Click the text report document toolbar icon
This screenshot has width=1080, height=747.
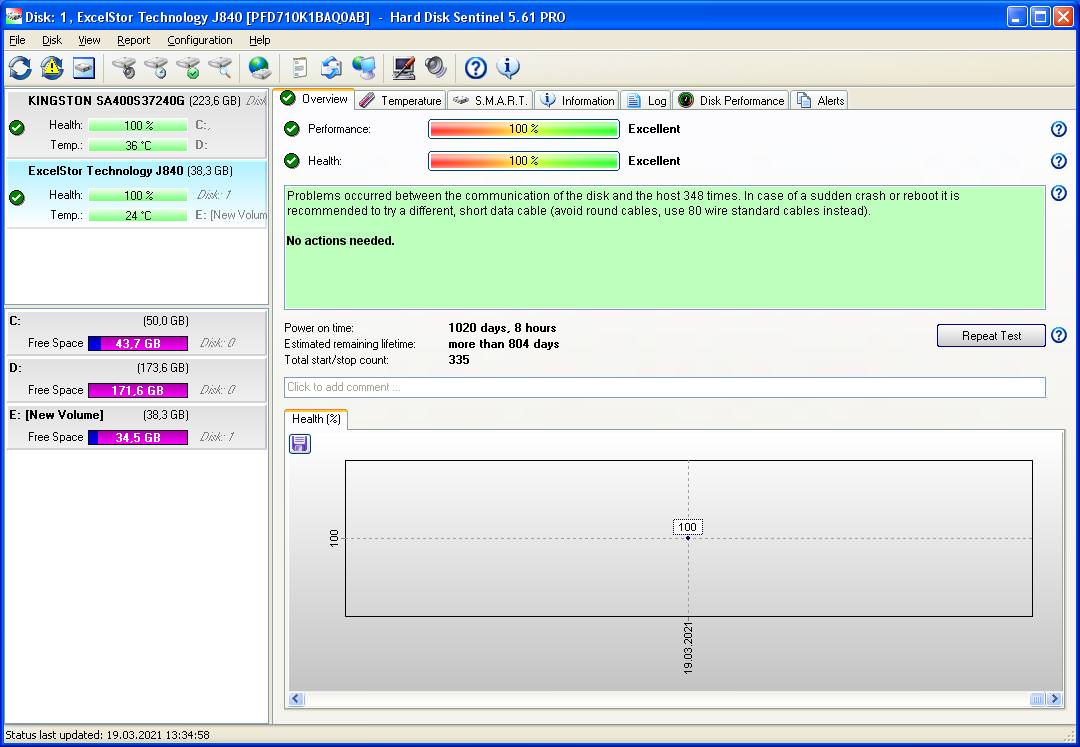click(299, 67)
